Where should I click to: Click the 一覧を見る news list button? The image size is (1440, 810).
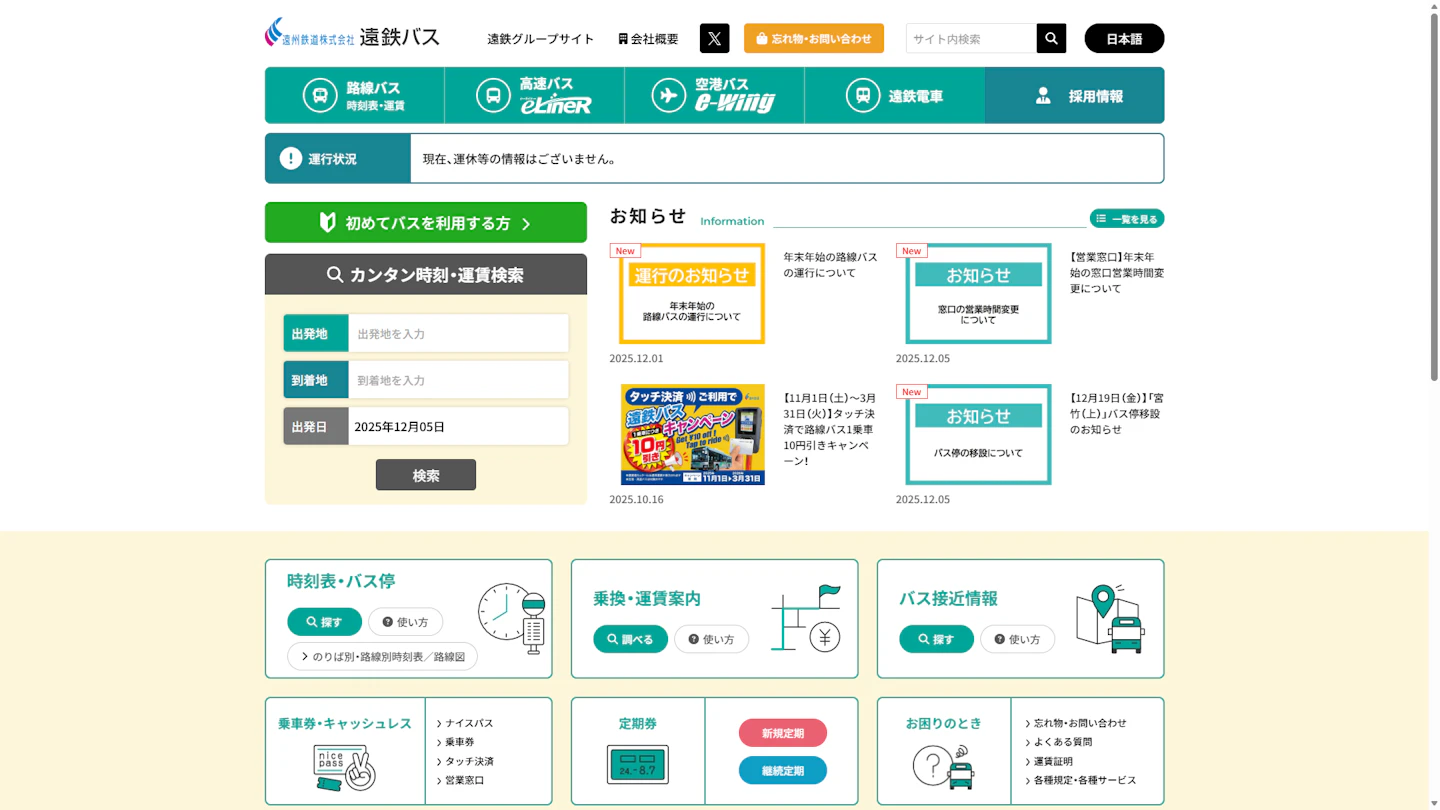1126,218
